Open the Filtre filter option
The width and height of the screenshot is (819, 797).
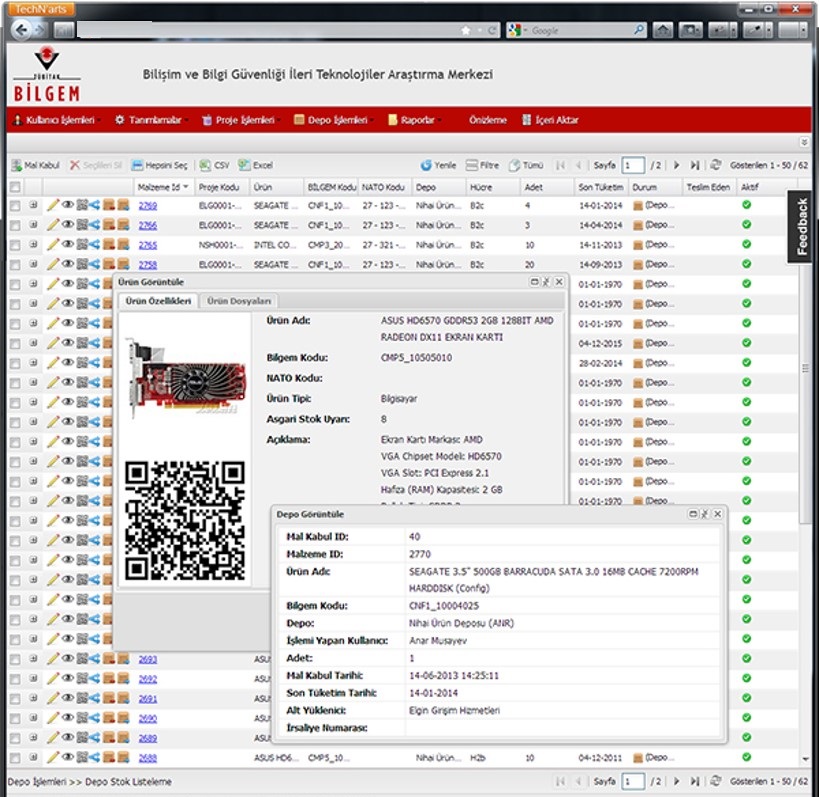(482, 166)
